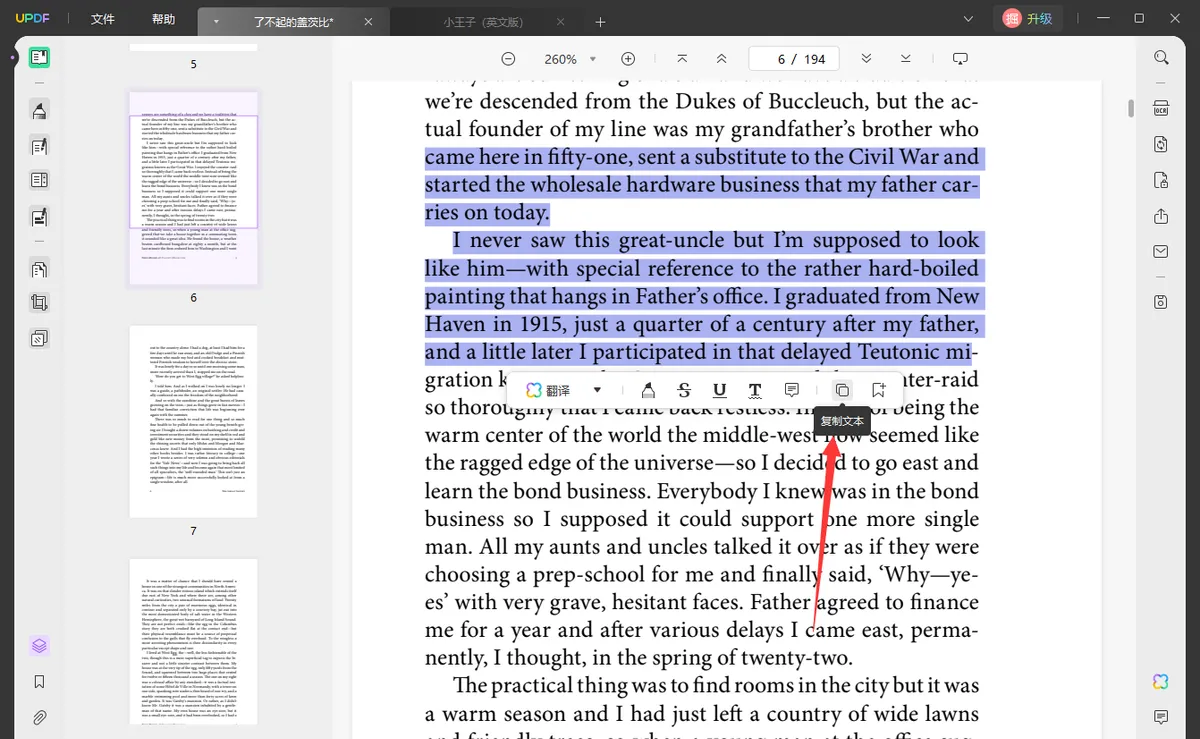Add a bookmark from the floating toolbar
Screen dimensions: 1200x739
click(x=878, y=390)
